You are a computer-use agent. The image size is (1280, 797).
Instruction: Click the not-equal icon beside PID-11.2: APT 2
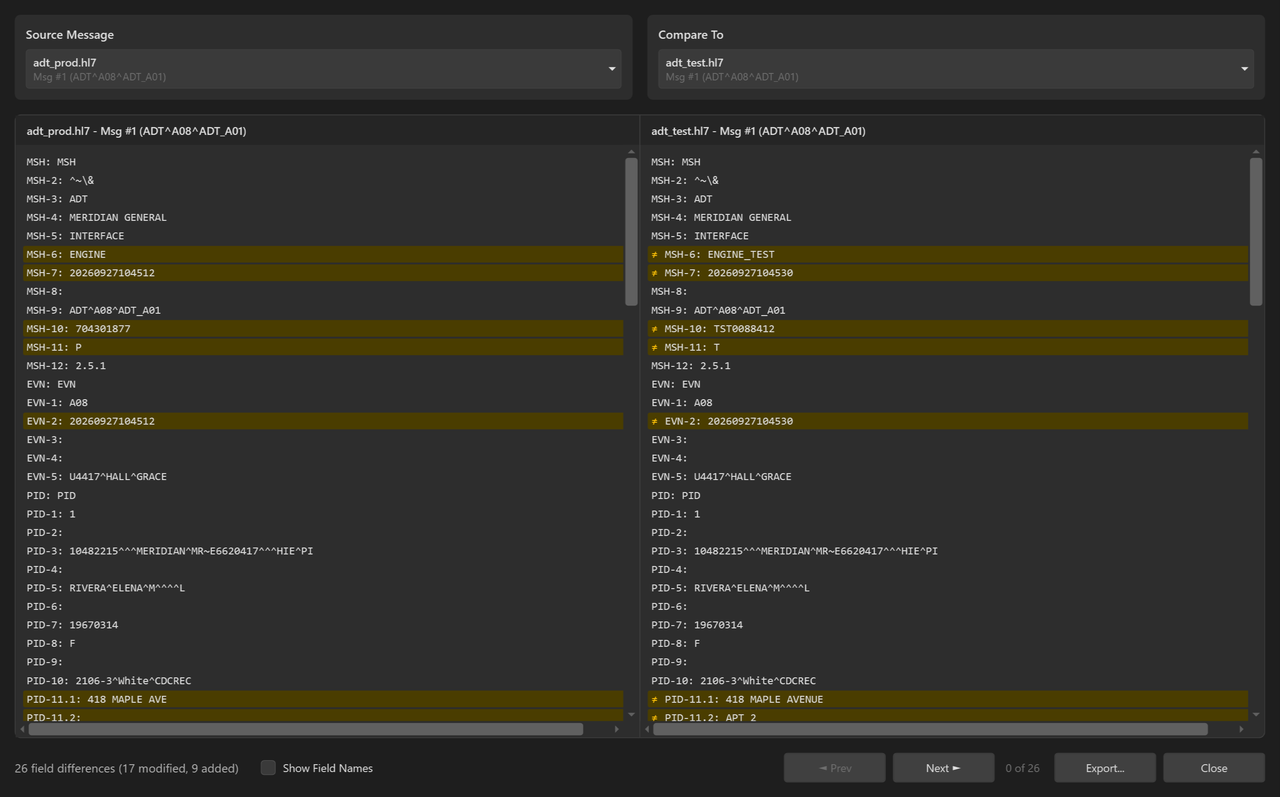[x=654, y=717]
